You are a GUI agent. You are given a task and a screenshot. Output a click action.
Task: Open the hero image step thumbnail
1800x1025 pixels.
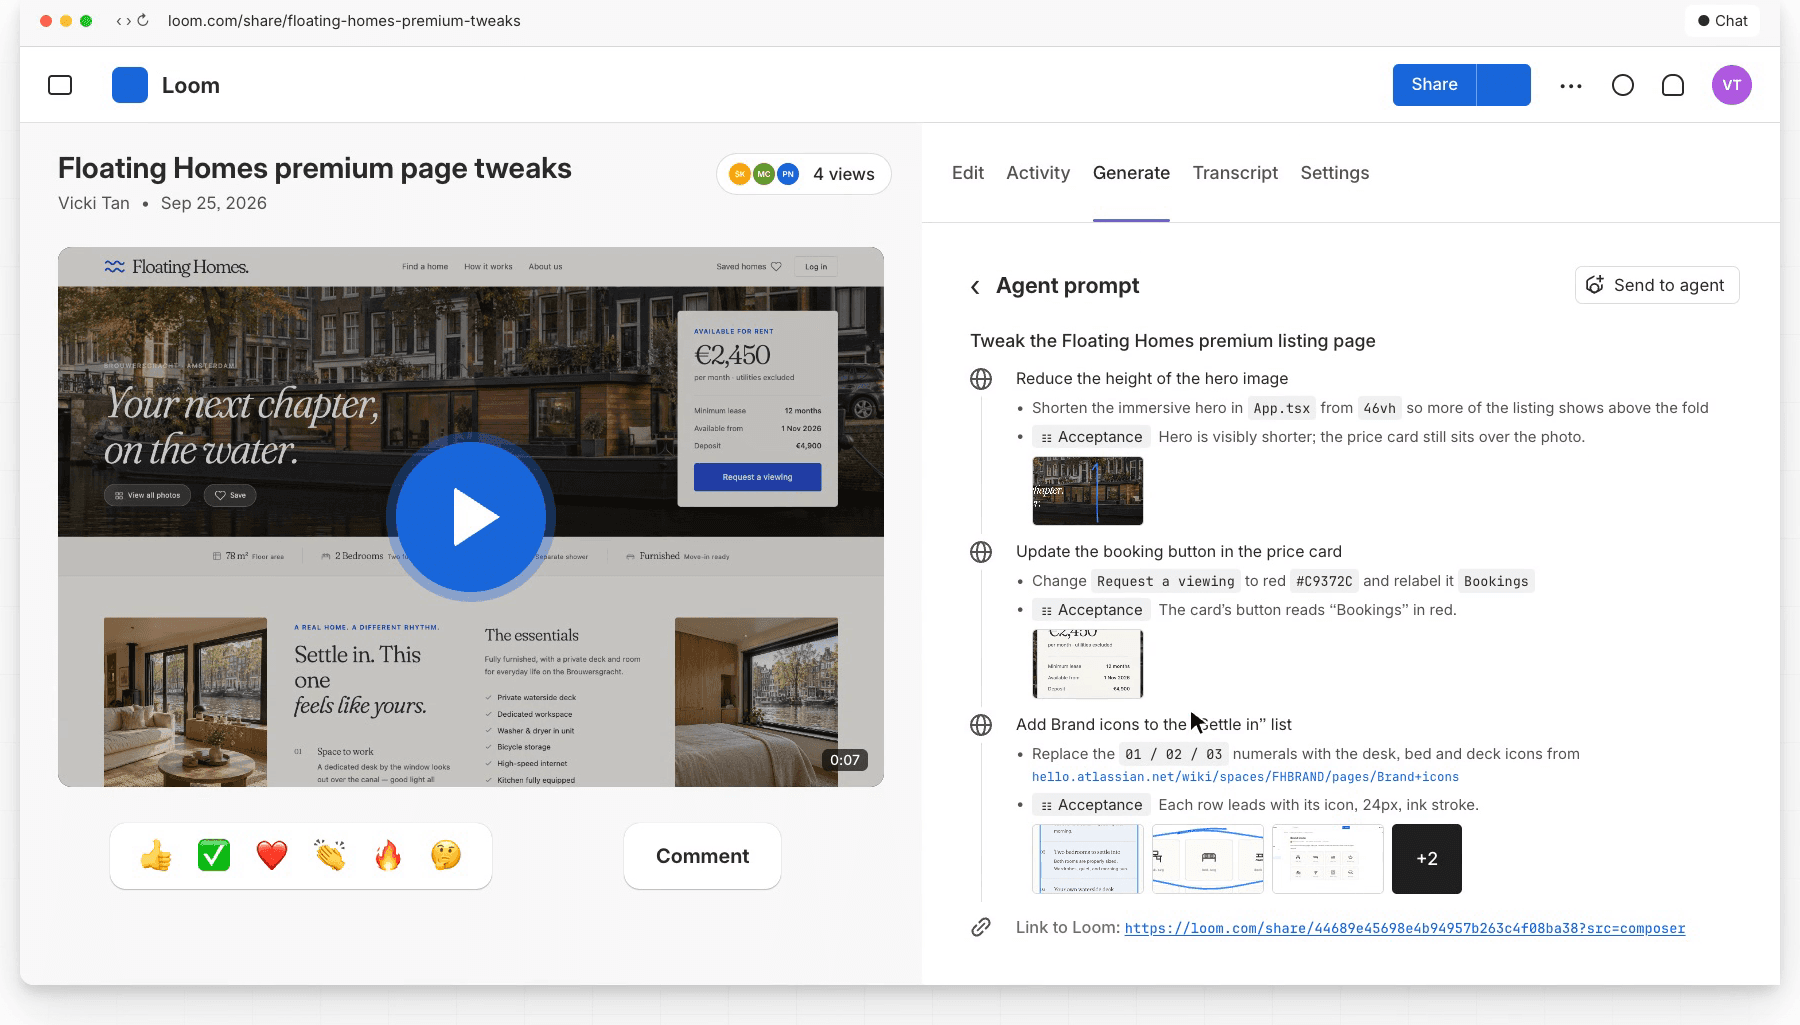1088,491
